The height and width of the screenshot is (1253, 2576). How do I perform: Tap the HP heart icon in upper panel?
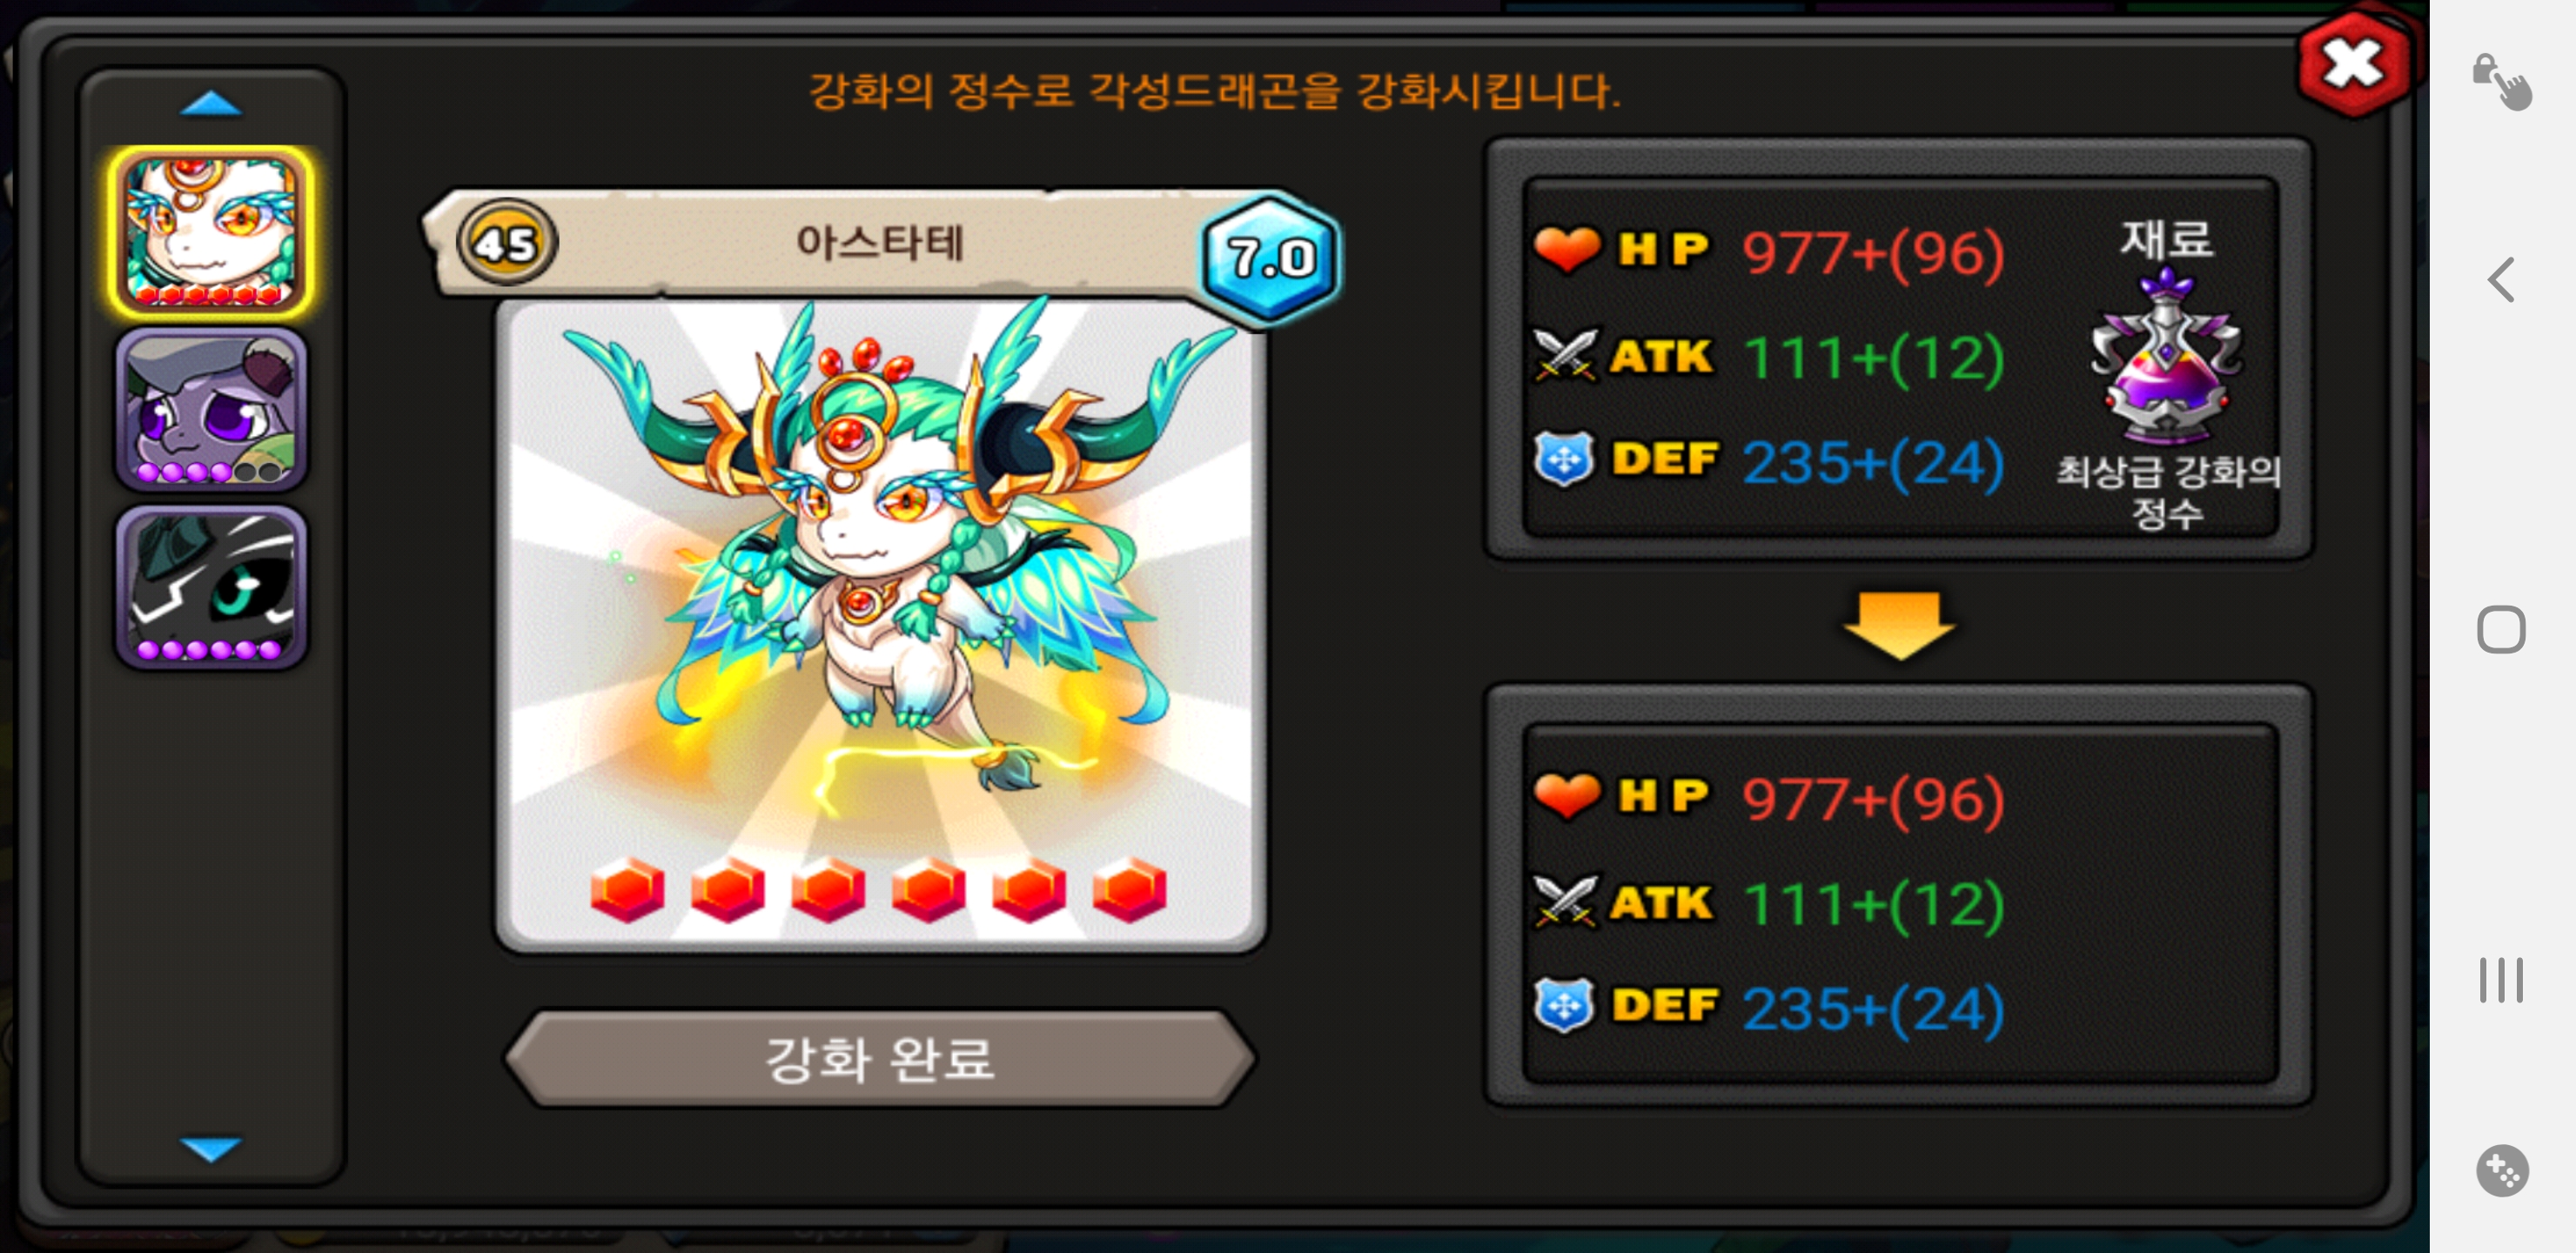tap(1566, 249)
